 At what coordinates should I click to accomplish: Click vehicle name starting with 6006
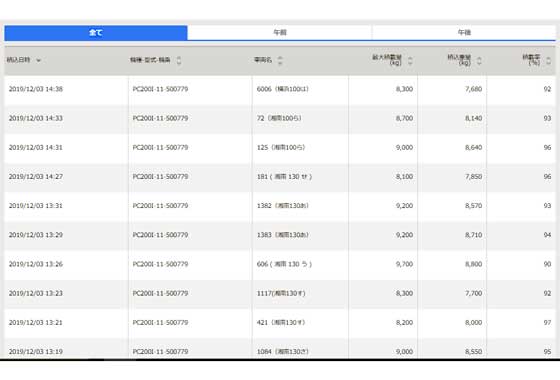click(282, 89)
